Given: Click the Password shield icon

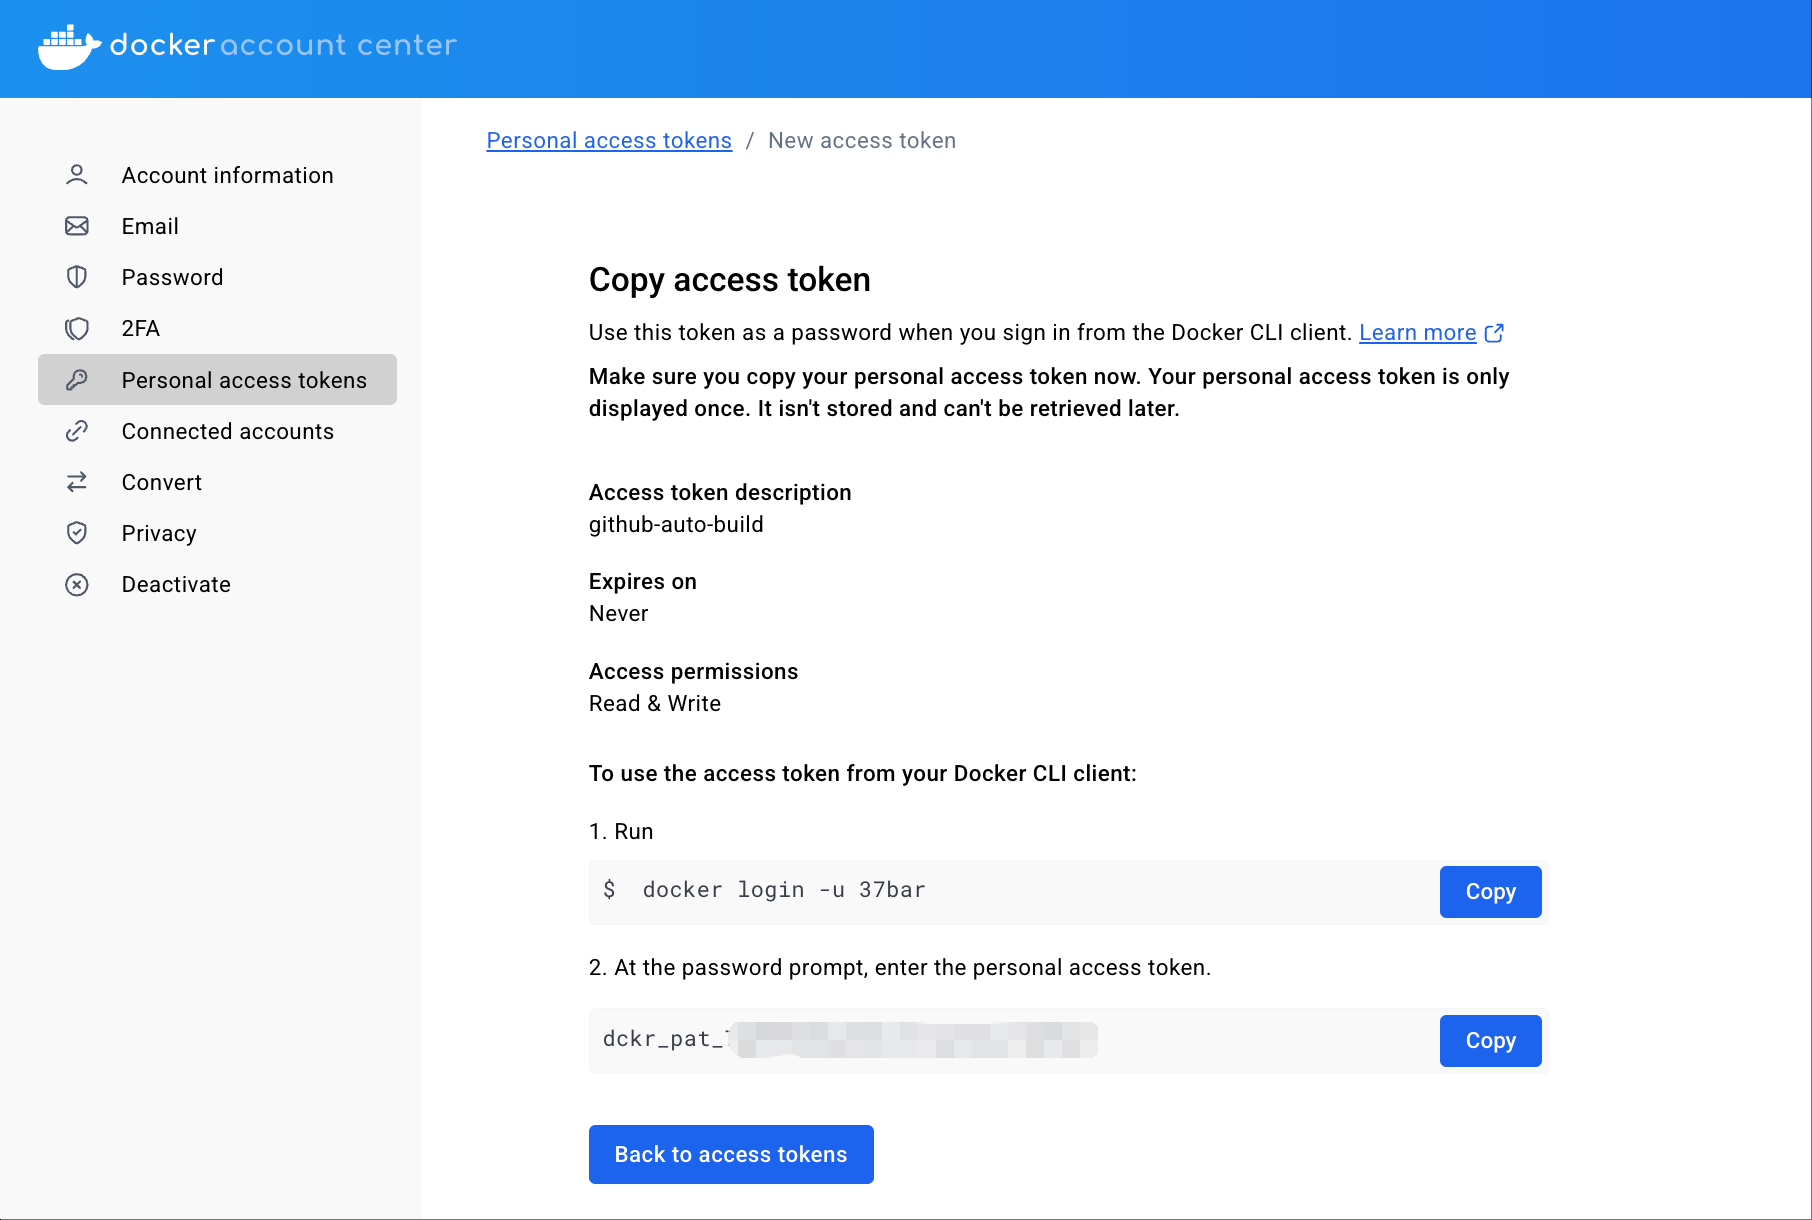Looking at the screenshot, I should pos(77,277).
